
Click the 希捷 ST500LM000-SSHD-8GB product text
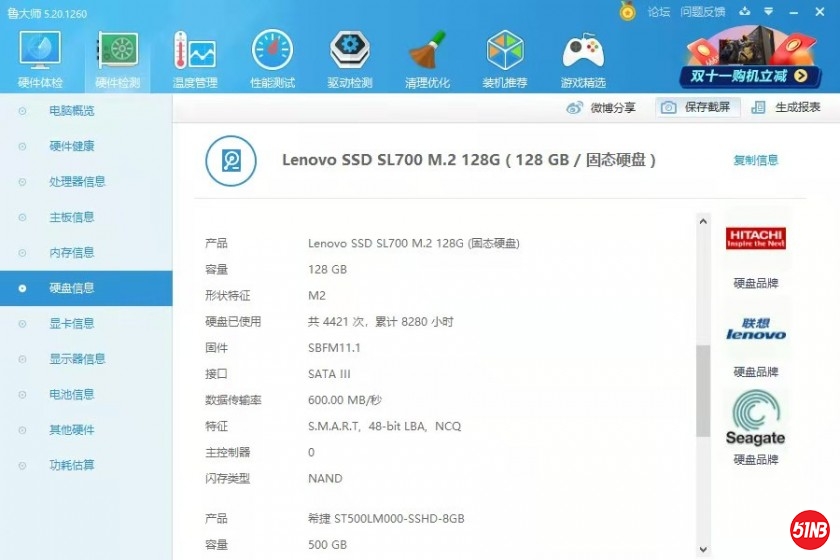[x=386, y=519]
